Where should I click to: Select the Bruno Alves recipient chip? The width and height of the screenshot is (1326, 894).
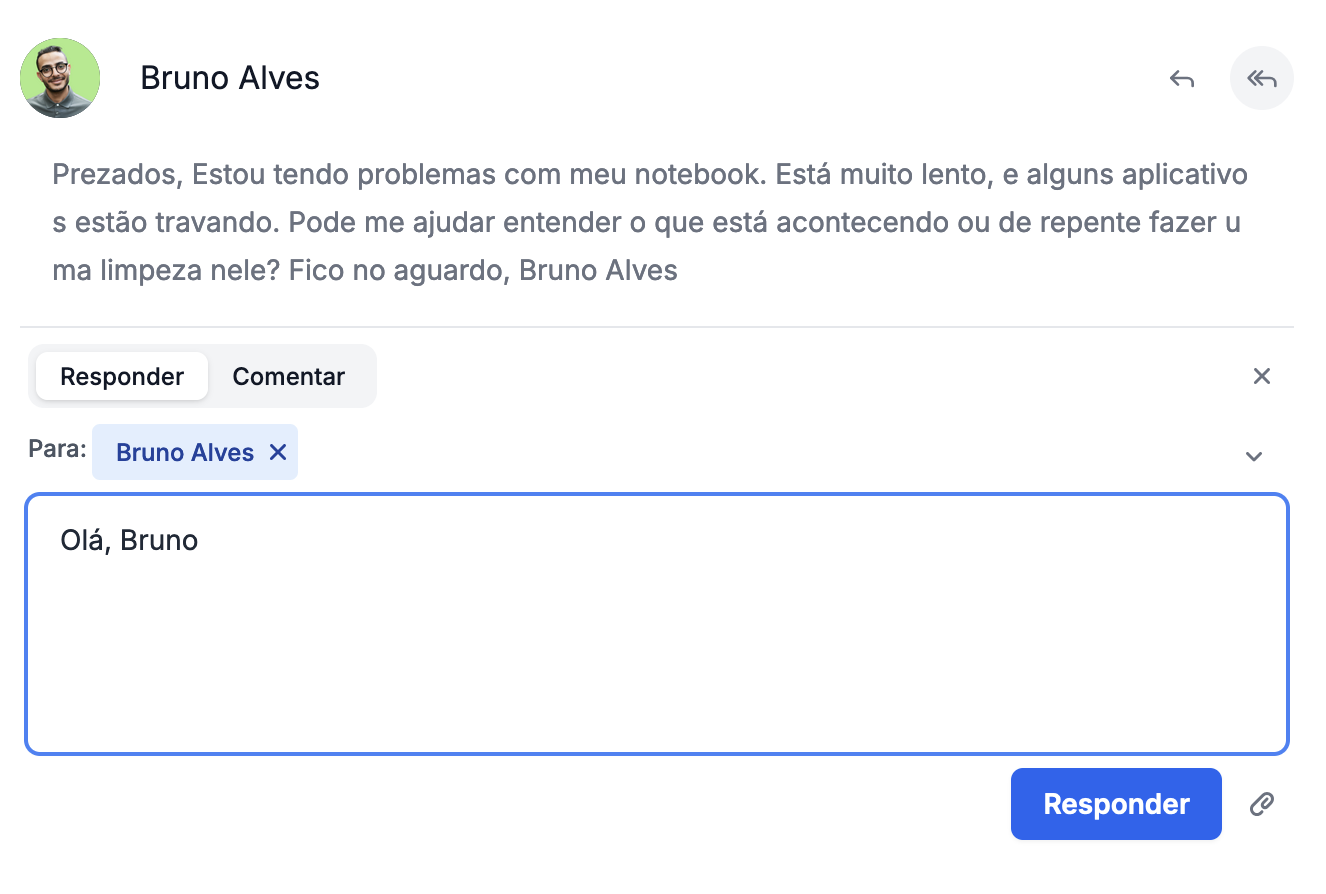185,453
